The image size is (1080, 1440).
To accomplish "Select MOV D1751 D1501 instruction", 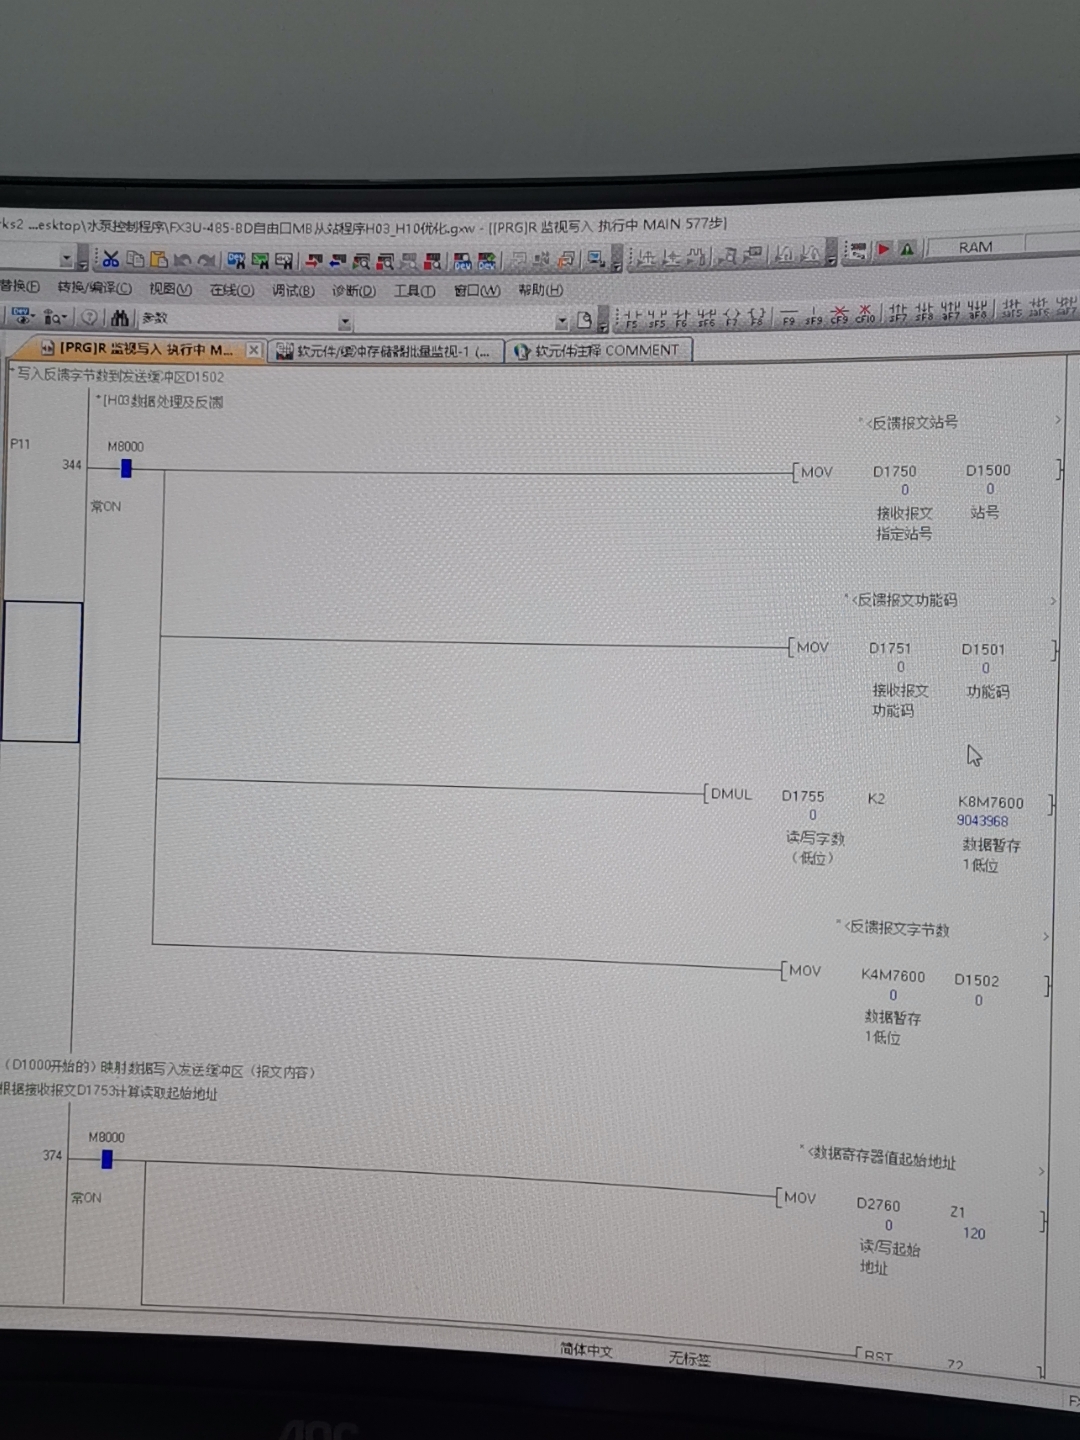I will [921, 648].
